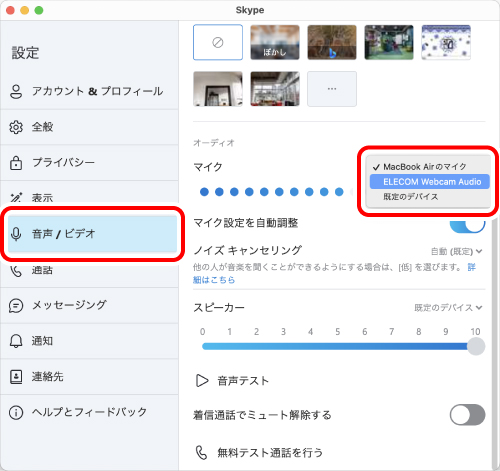The width and height of the screenshot is (500, 471).
Task: Click the contact card icon beside 連絡先
Action: pos(16,377)
